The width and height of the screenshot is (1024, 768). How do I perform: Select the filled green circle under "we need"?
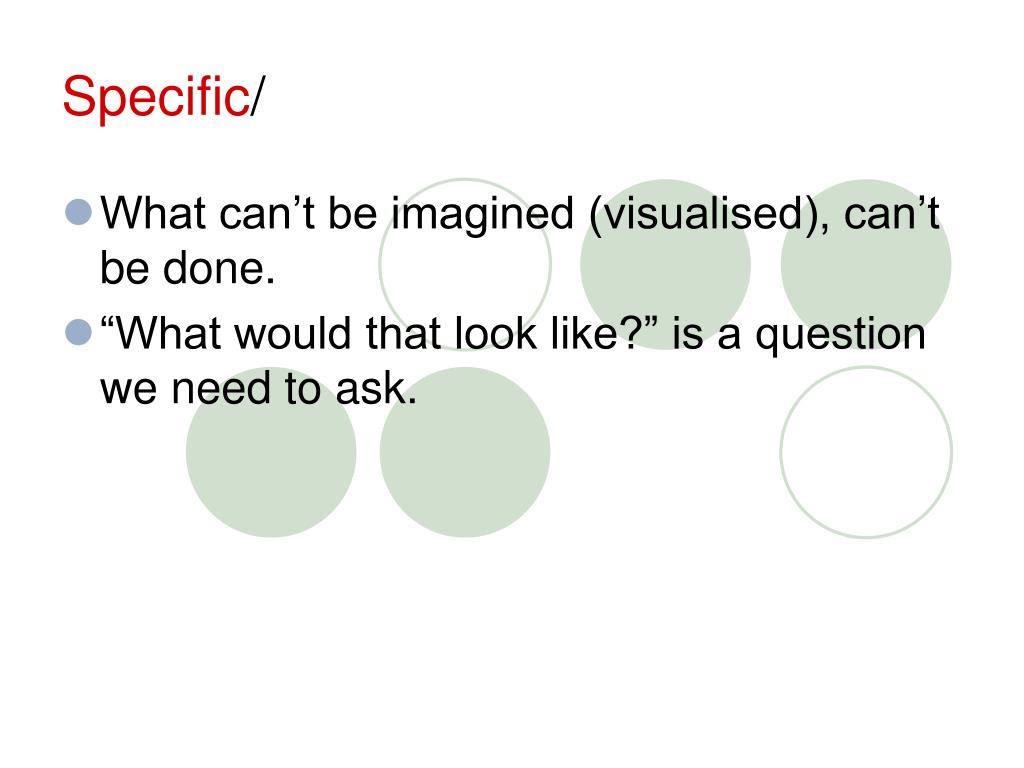click(271, 452)
